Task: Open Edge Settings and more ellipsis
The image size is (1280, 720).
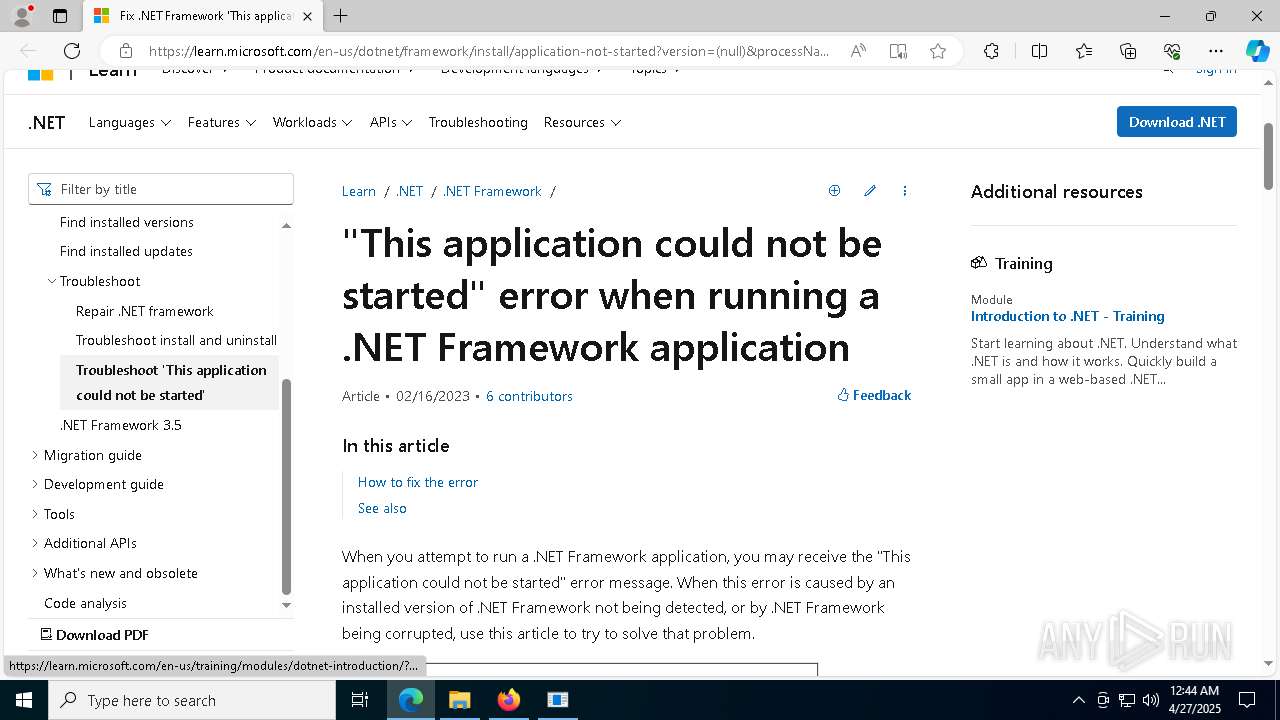Action: [x=1216, y=51]
